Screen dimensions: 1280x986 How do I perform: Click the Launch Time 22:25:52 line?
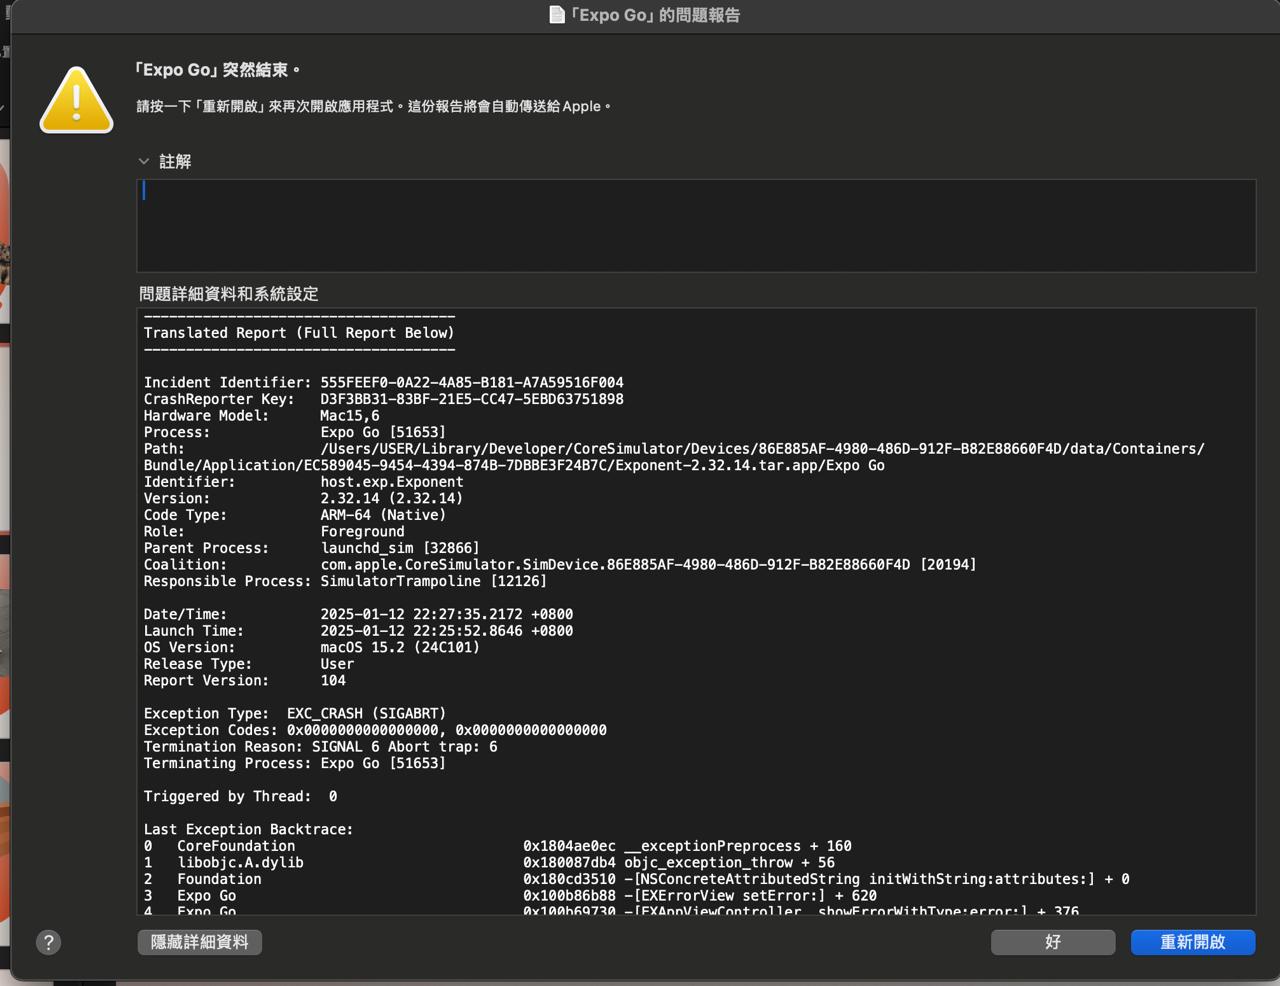click(x=358, y=630)
